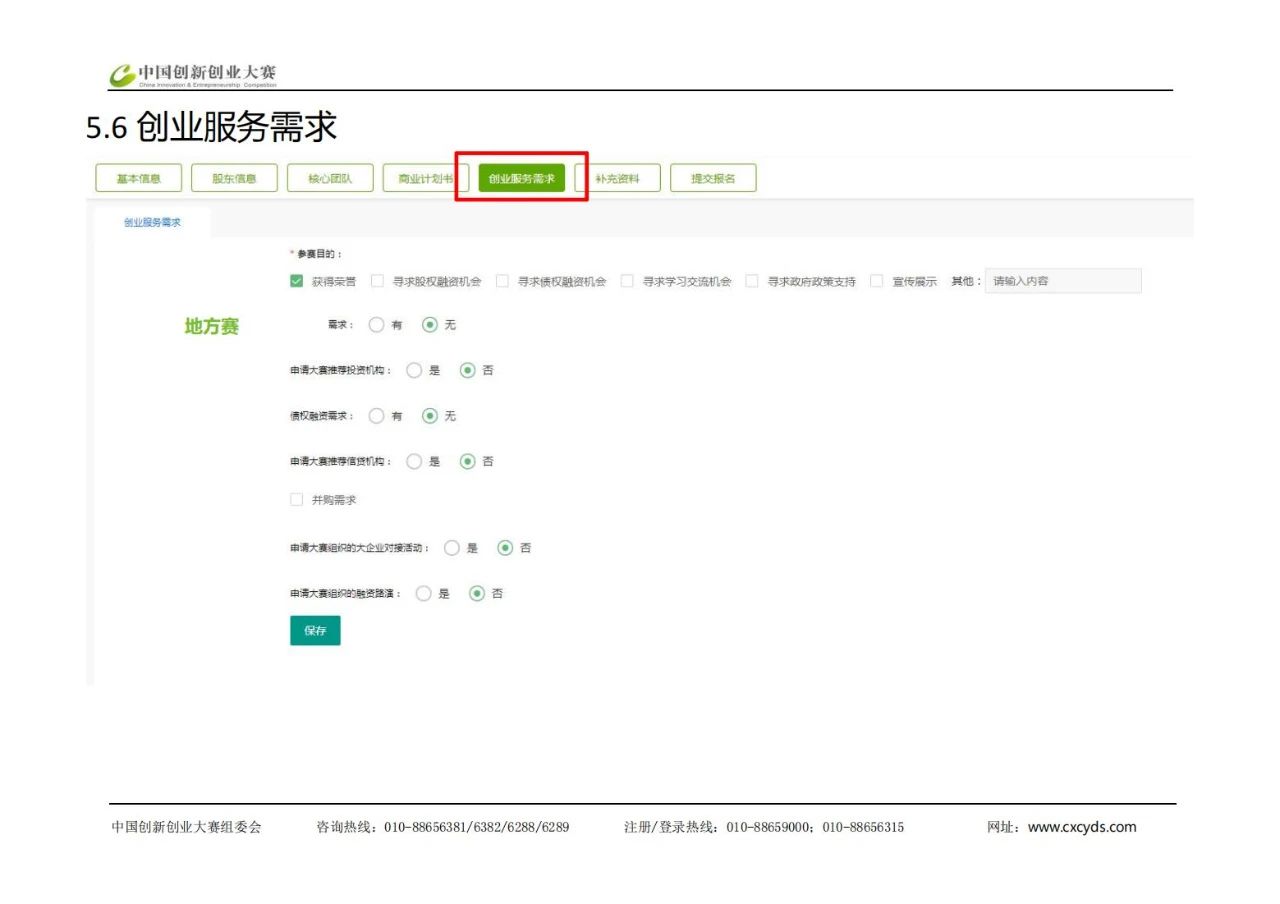
Task: Tick 寻求学习交流机会 checkbox
Action: (x=627, y=281)
